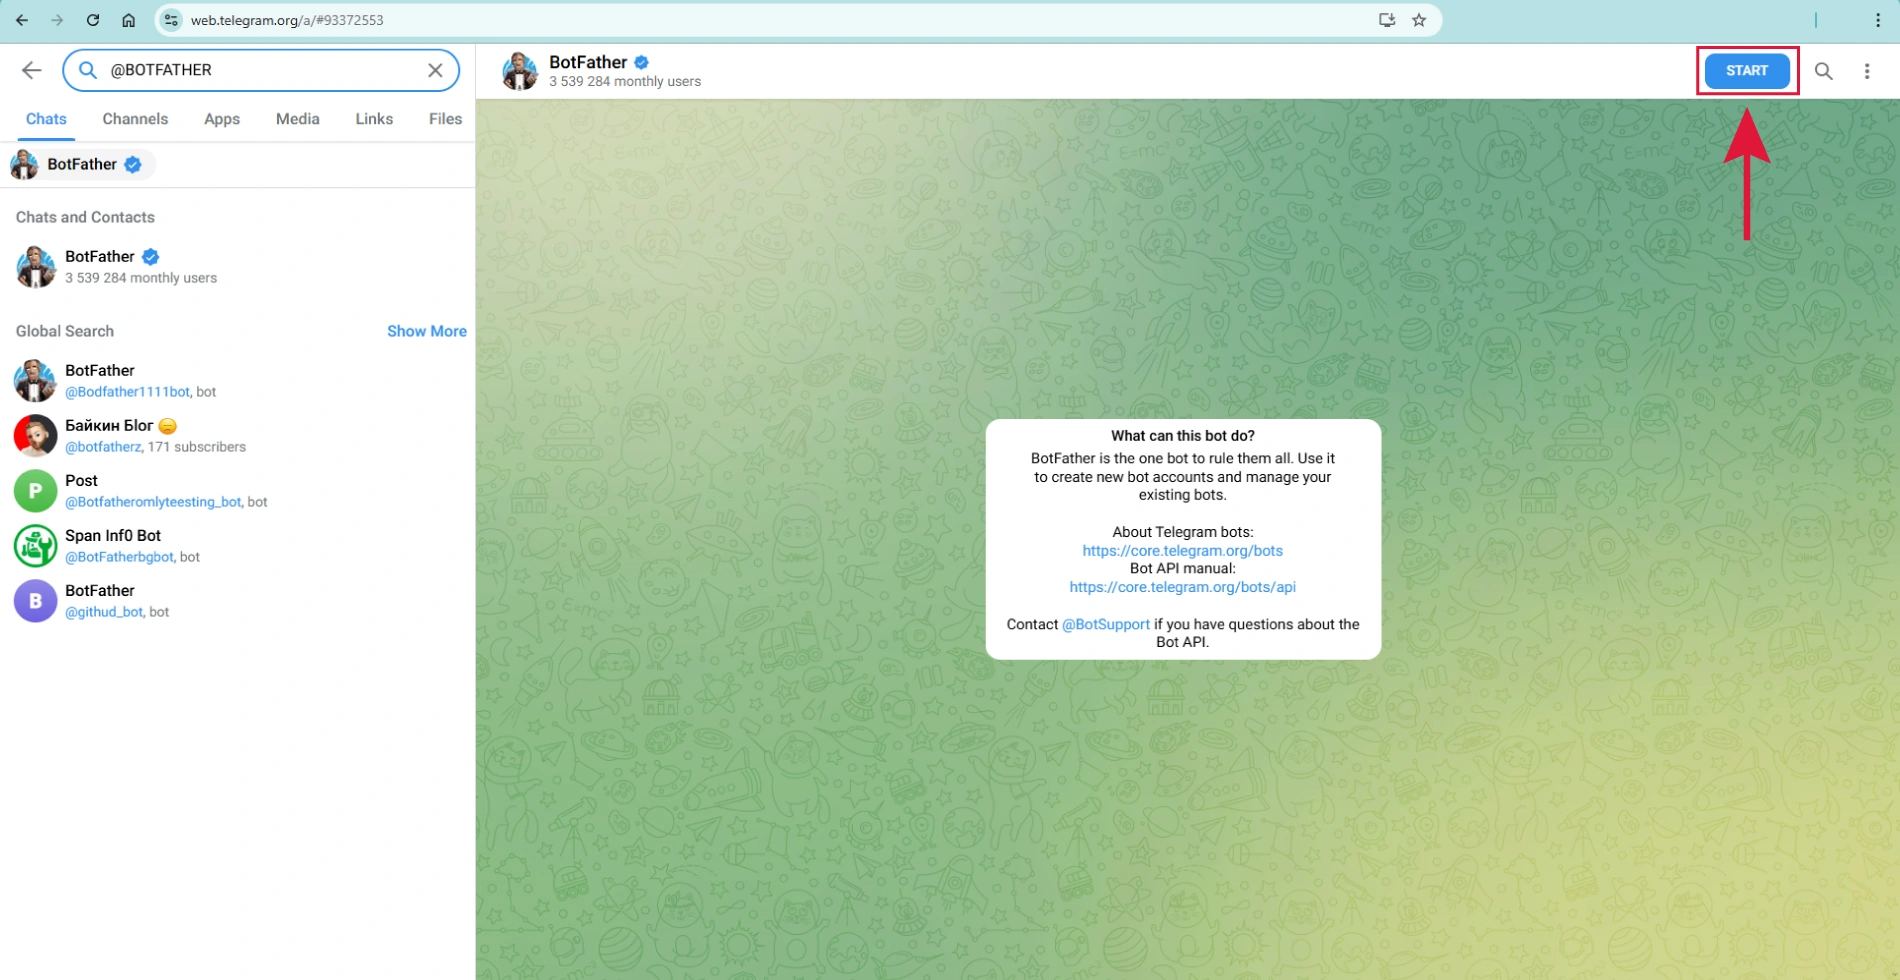1900x980 pixels.
Task: Expand Global Search with Show More
Action: tap(426, 331)
